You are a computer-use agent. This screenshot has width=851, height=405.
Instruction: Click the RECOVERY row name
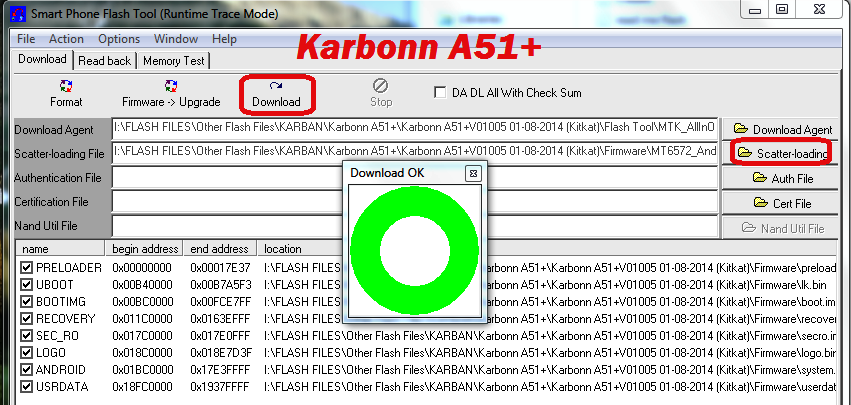click(65, 319)
